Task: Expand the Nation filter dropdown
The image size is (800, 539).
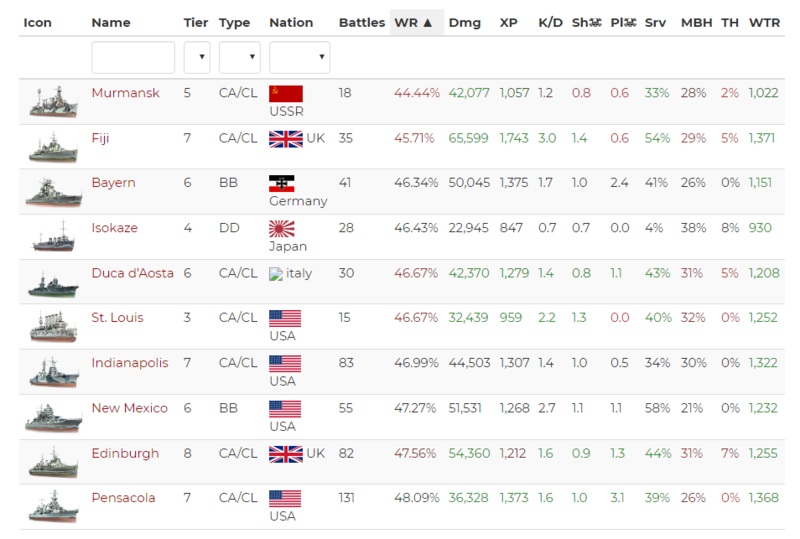Action: [x=299, y=58]
